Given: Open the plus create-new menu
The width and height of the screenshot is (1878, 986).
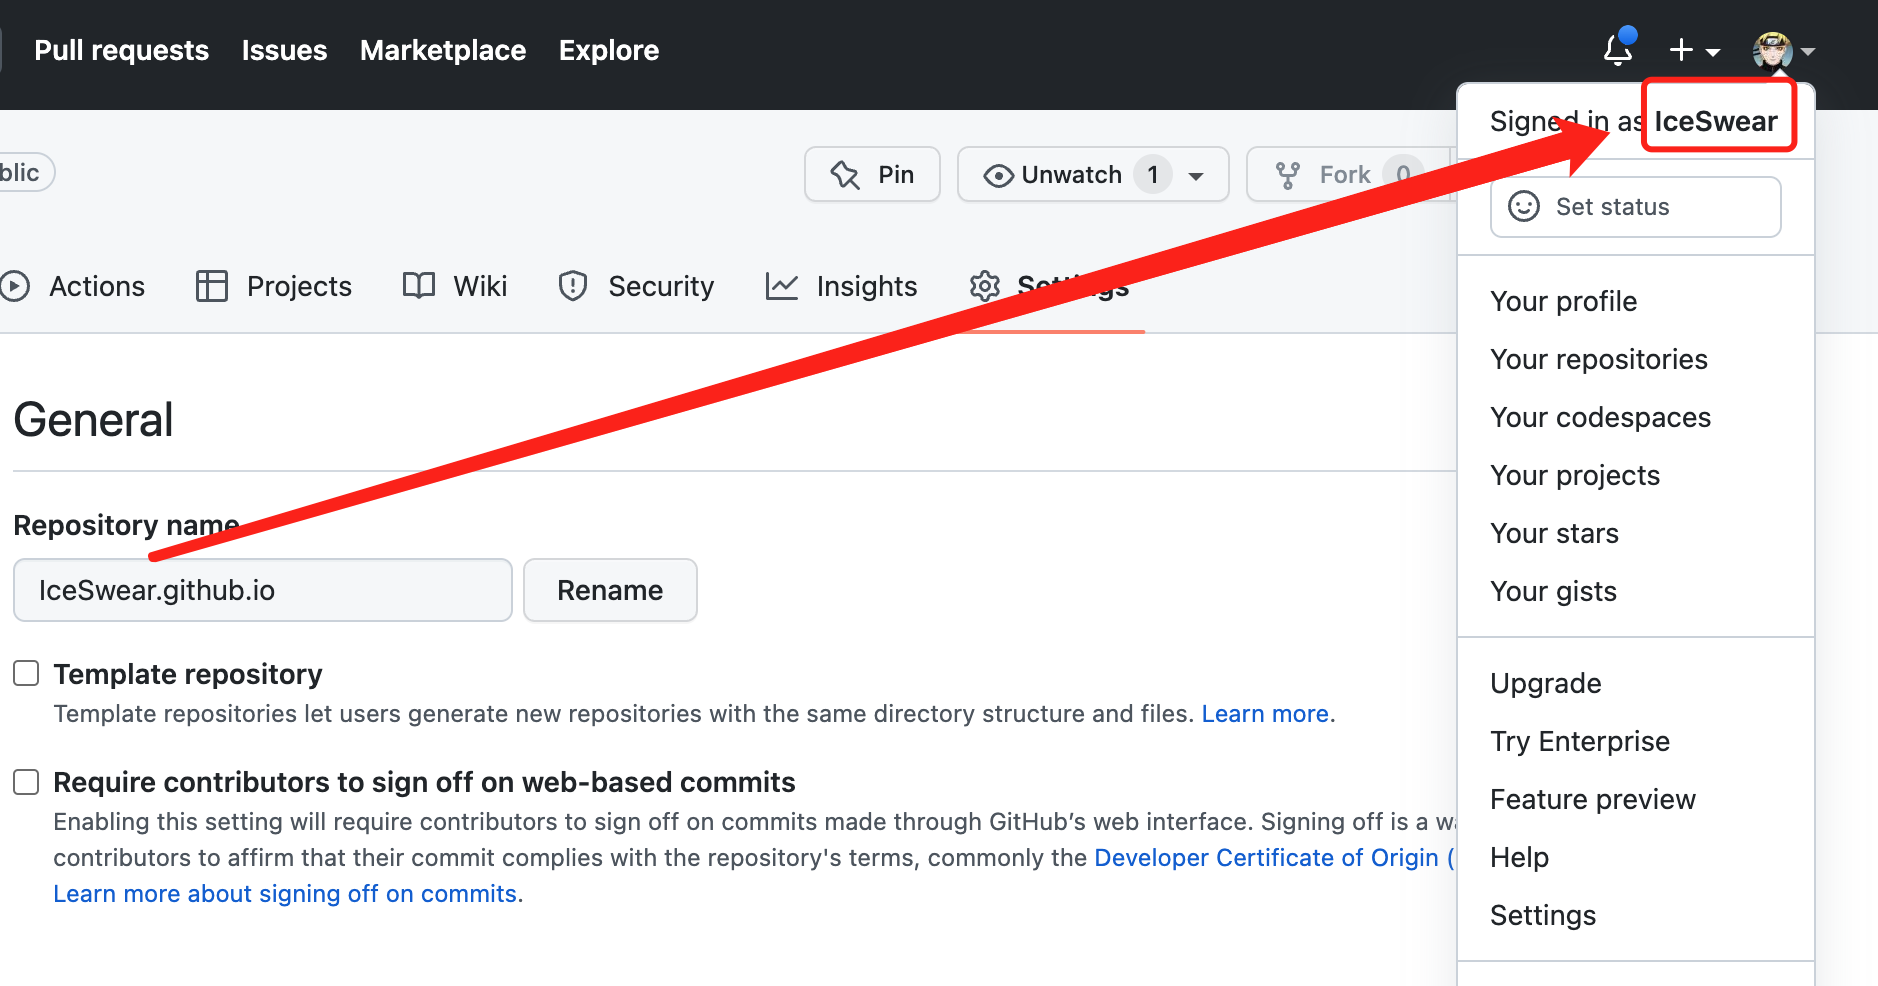Looking at the screenshot, I should (x=1694, y=50).
